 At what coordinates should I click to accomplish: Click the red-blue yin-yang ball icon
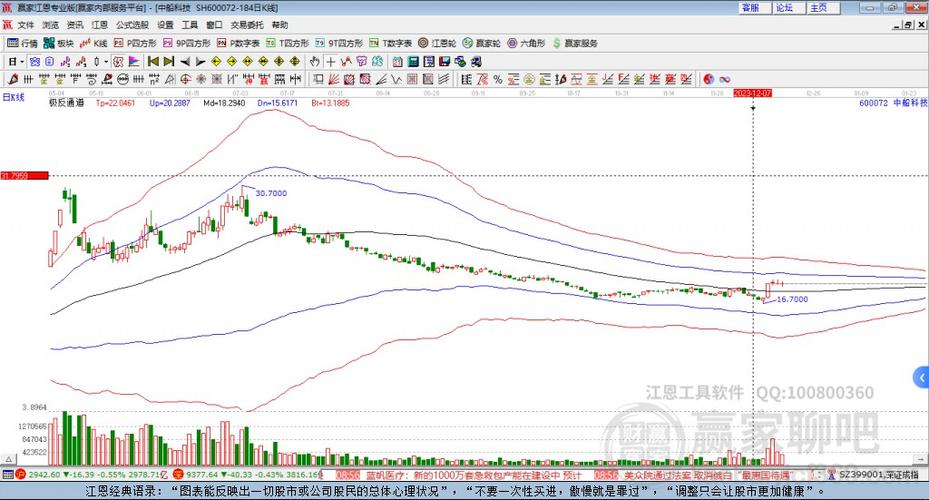[x=709, y=79]
